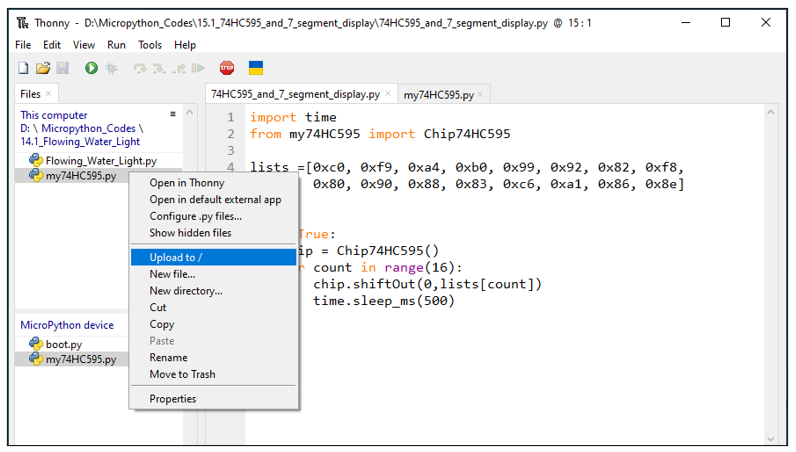The image size is (796, 452).
Task: Close the Files panel tab
Action: click(49, 93)
